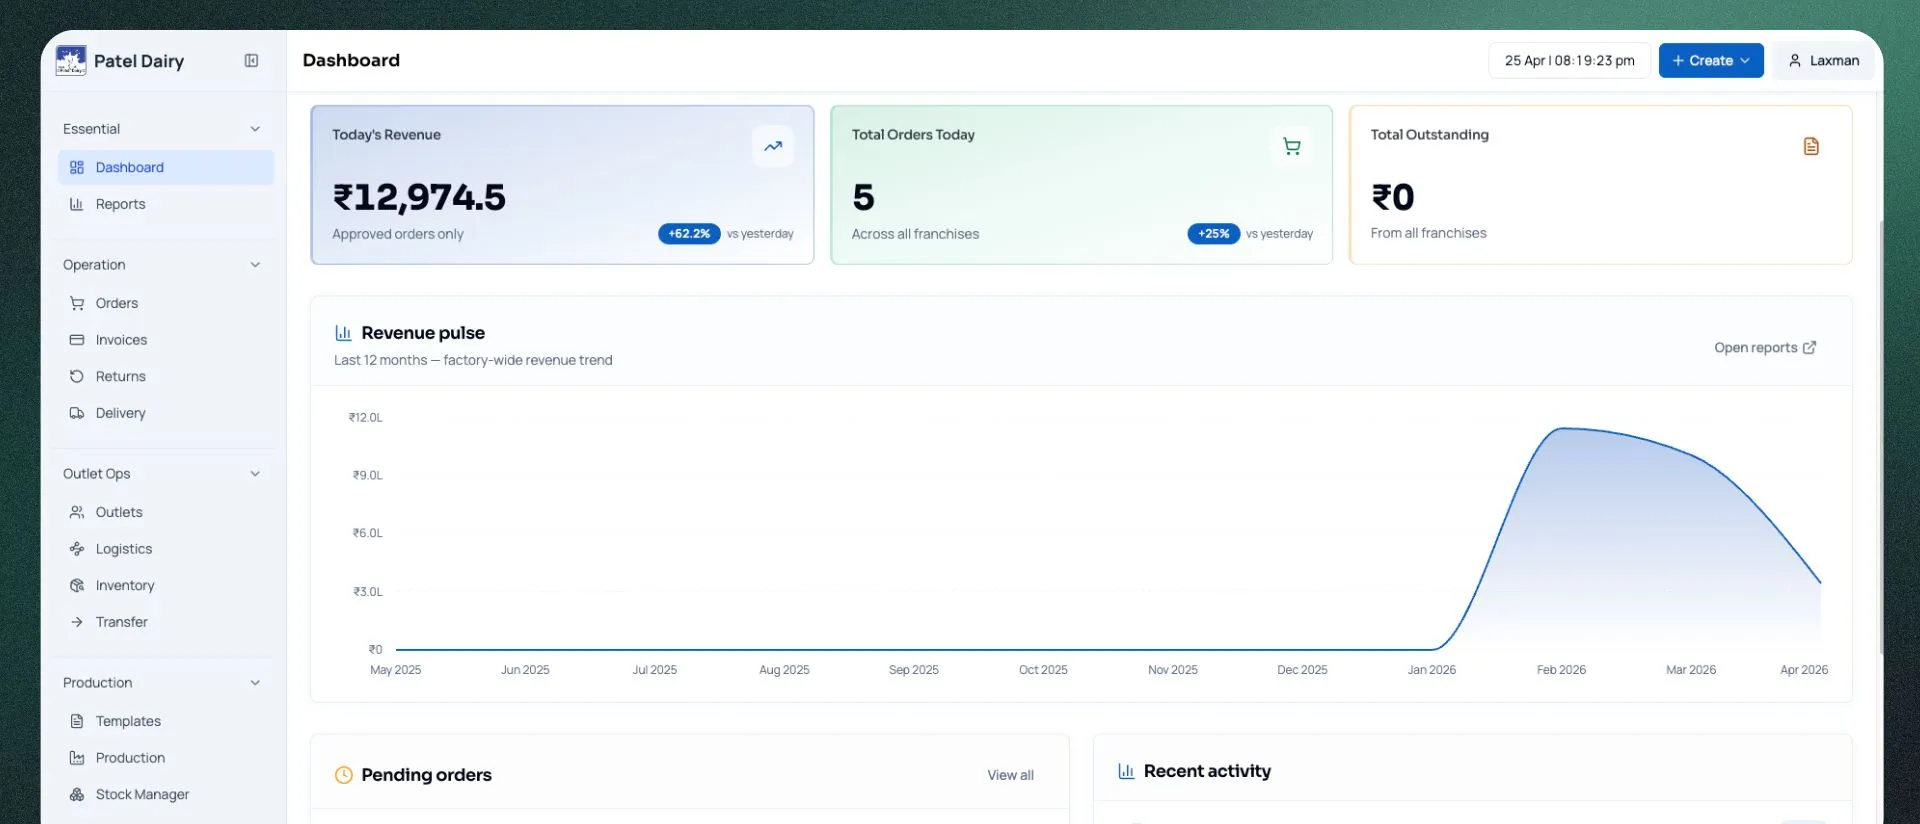Click the Inventory icon in sidebar
1920x824 pixels.
pyautogui.click(x=77, y=585)
